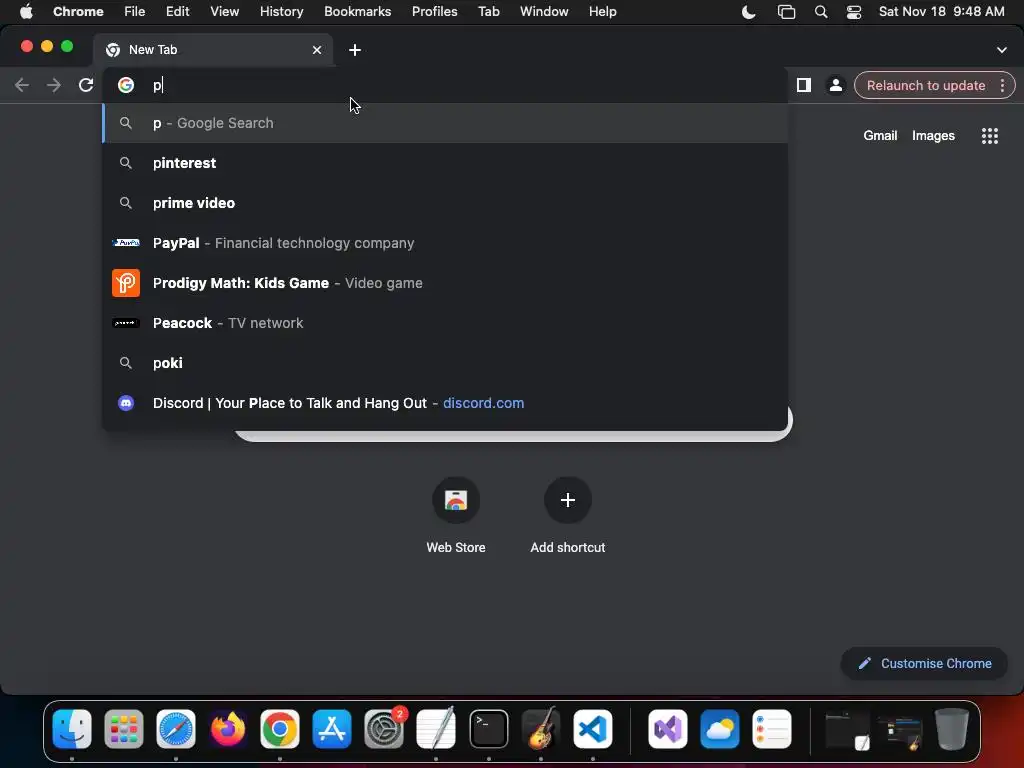Expand the tab search chevron

click(1001, 50)
